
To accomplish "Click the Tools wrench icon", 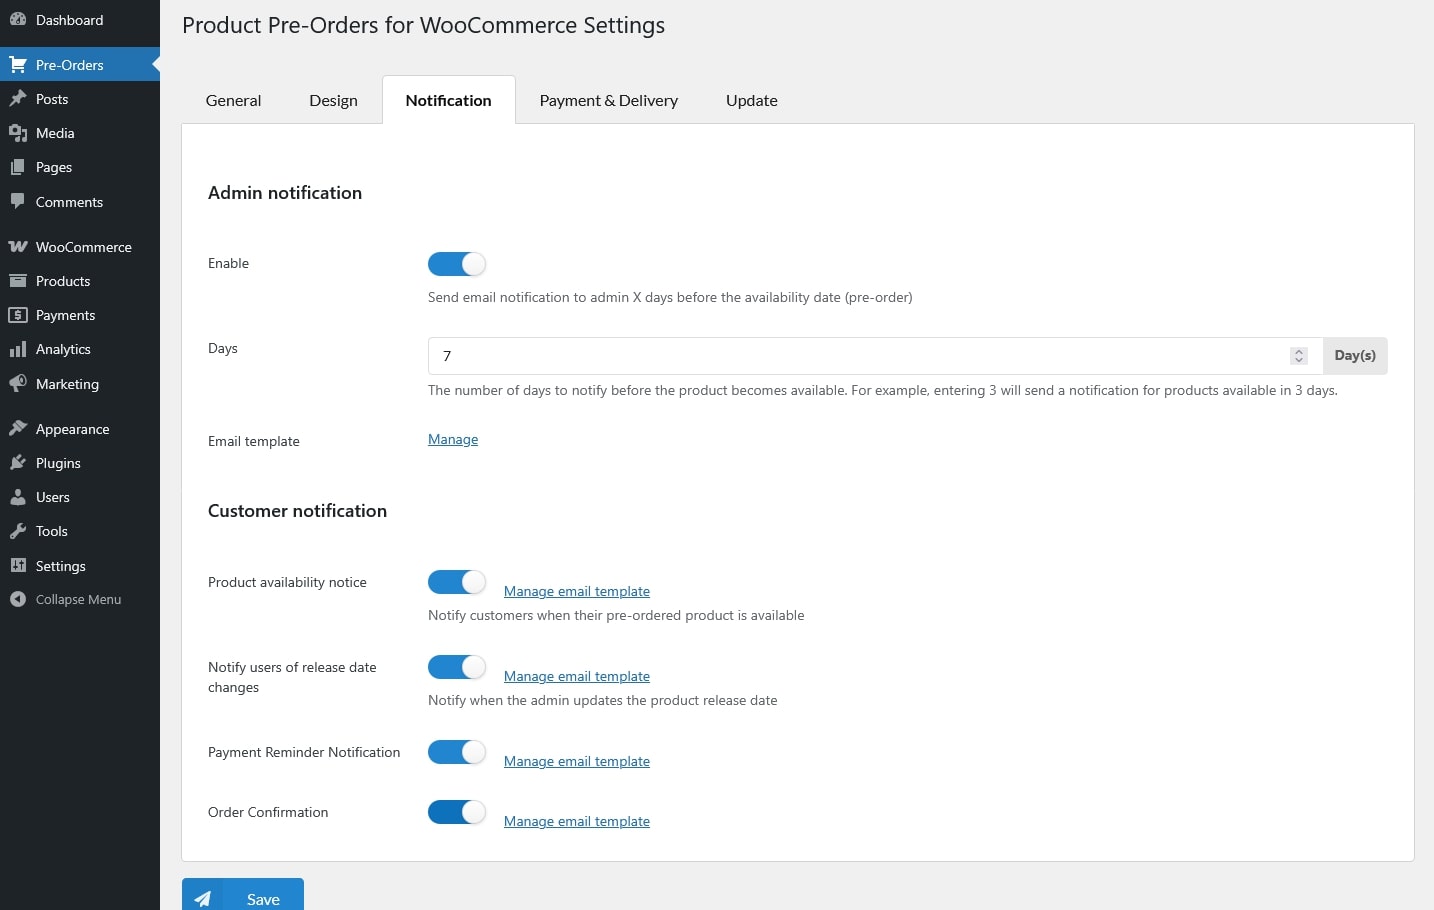I will click(17, 531).
